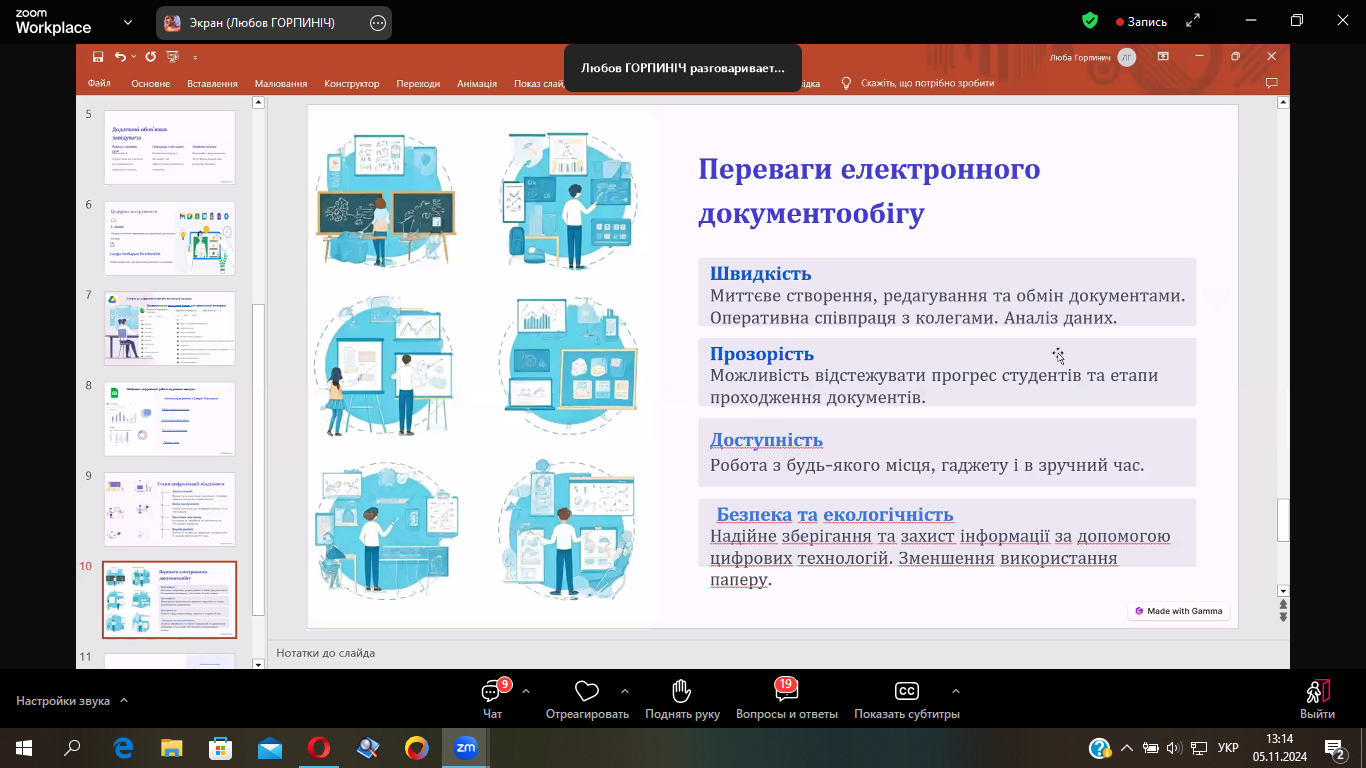Image resolution: width=1366 pixels, height=768 pixels.
Task: Click the slide editor scroll down arrow
Action: tap(1283, 591)
